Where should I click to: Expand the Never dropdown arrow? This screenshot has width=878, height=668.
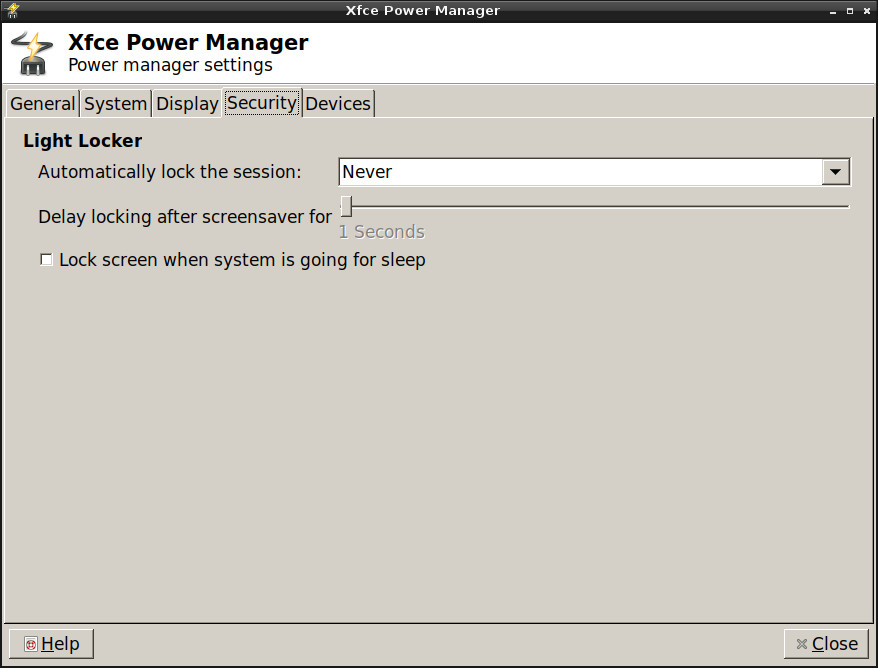tap(835, 172)
